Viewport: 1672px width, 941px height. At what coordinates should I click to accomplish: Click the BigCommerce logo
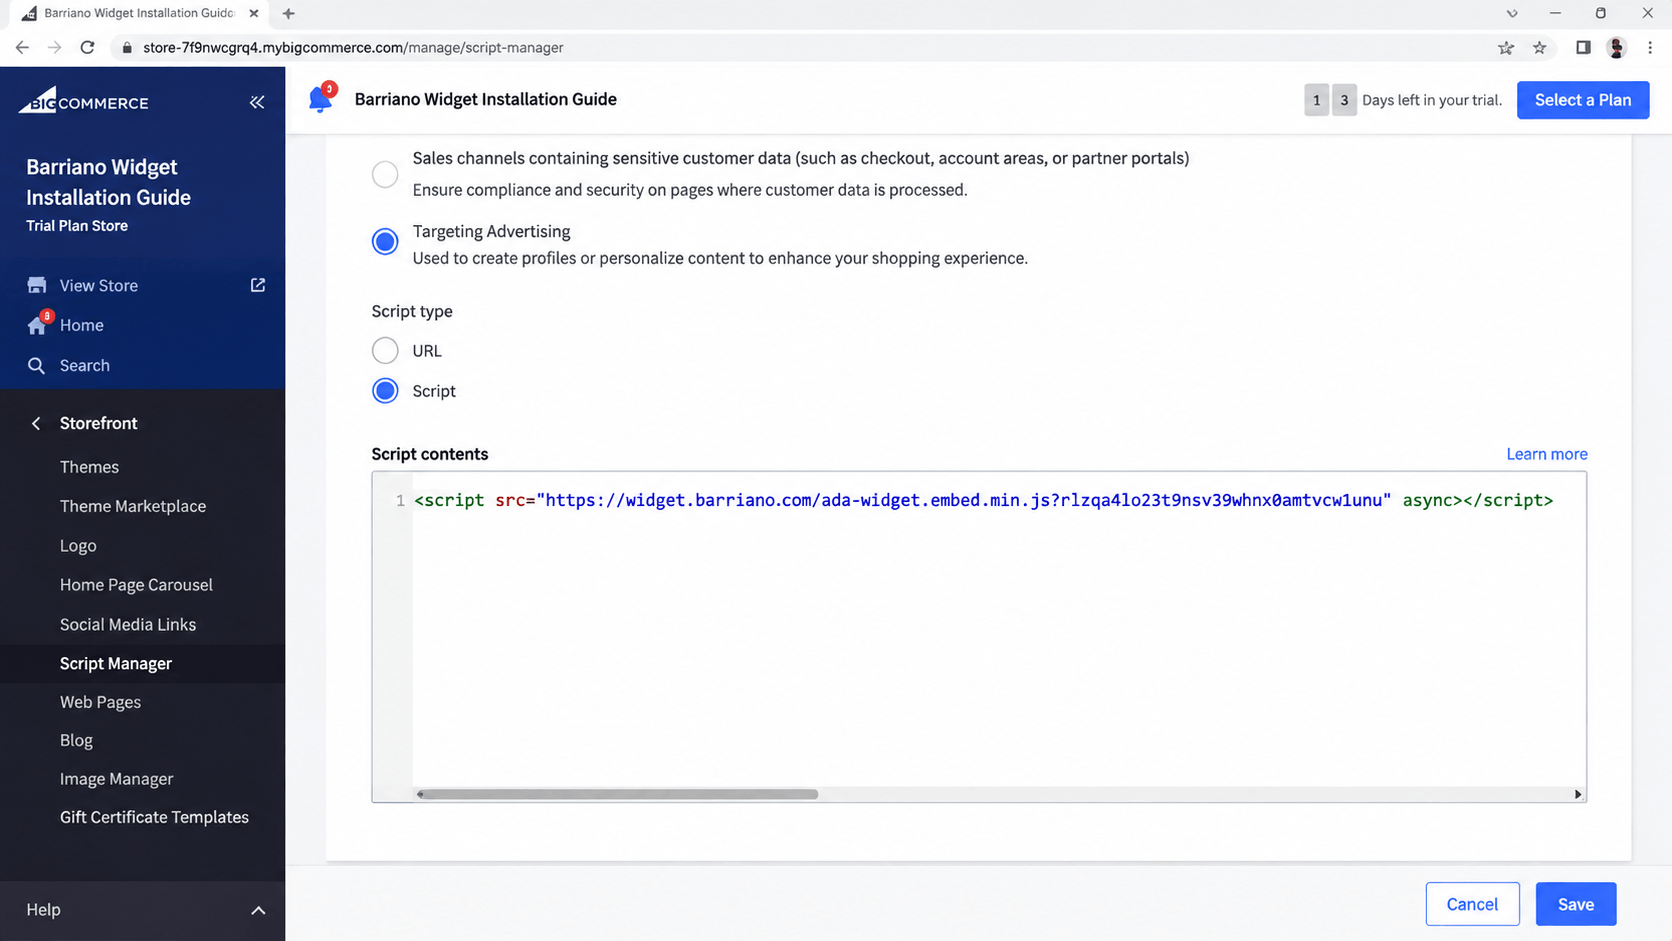84,101
